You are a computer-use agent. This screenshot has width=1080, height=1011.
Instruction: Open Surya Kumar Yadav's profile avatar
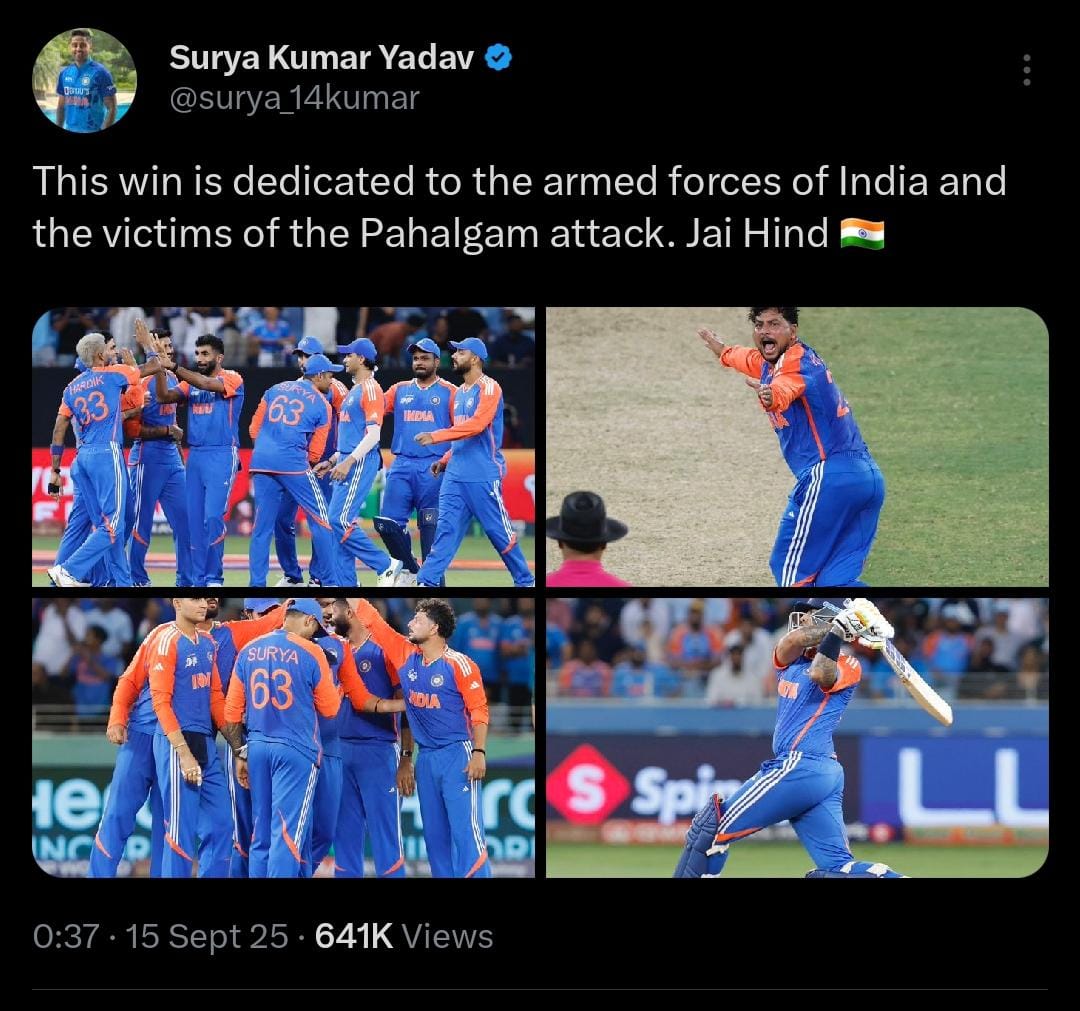point(85,80)
